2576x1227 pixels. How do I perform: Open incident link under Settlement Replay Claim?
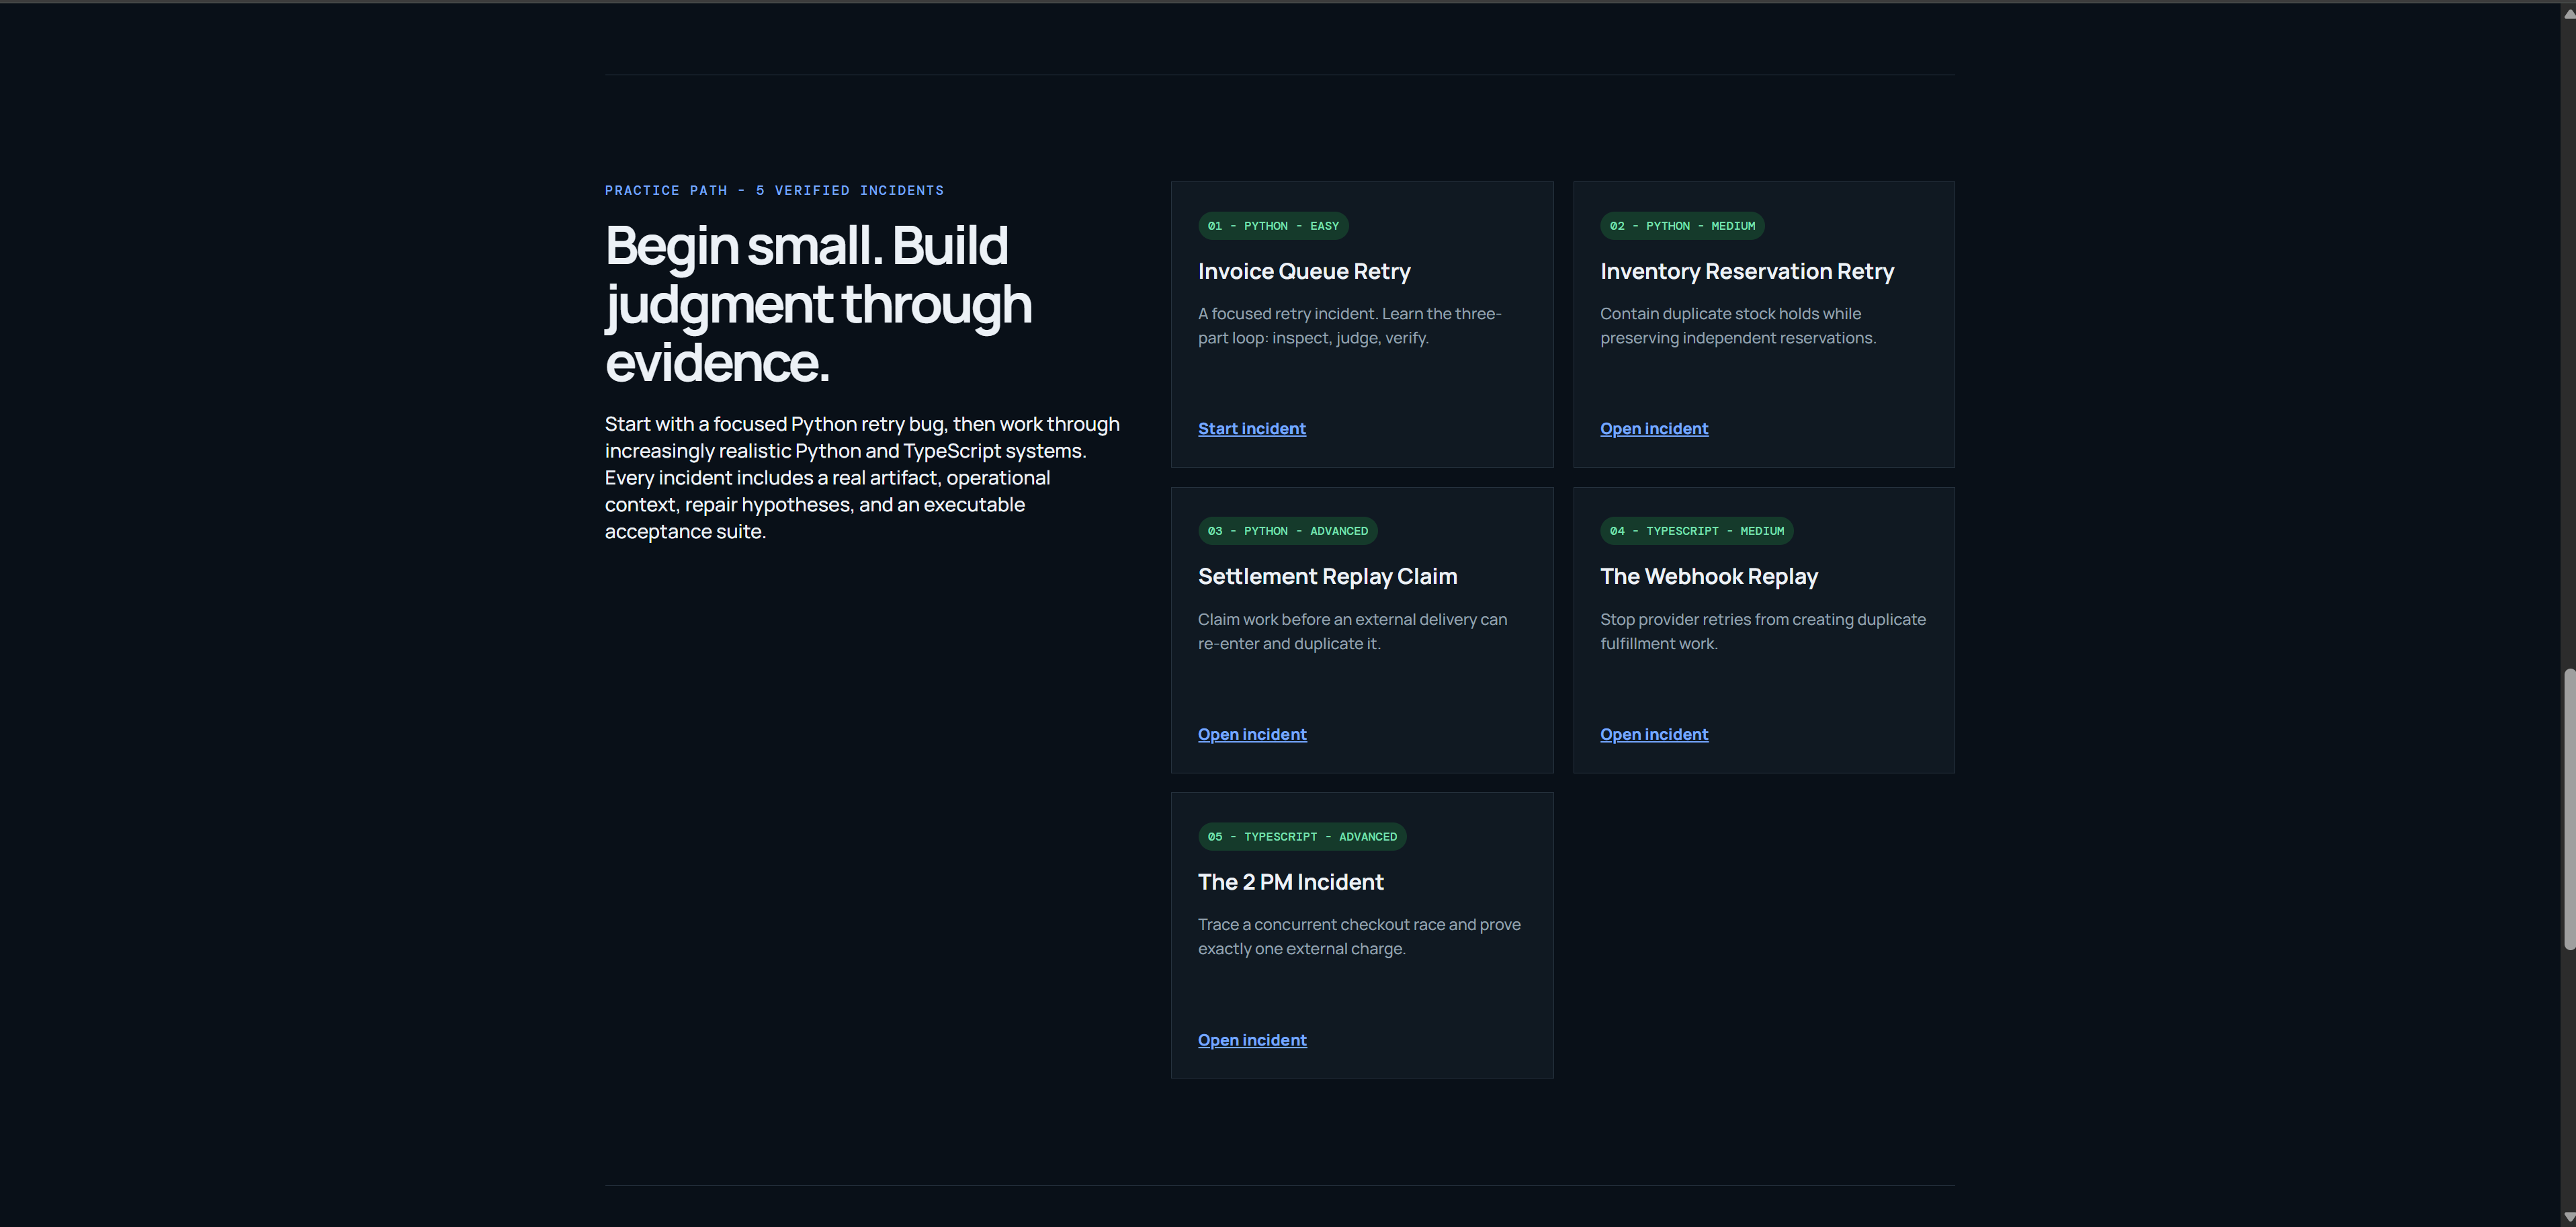pyautogui.click(x=1252, y=734)
